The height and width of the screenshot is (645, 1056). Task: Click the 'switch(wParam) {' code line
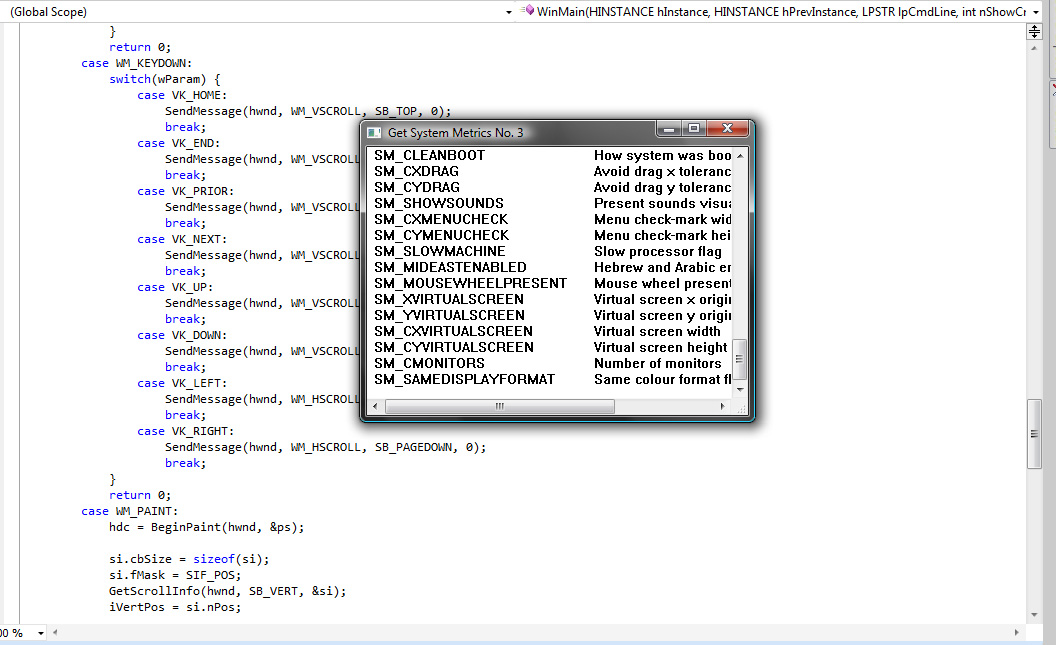(x=164, y=79)
